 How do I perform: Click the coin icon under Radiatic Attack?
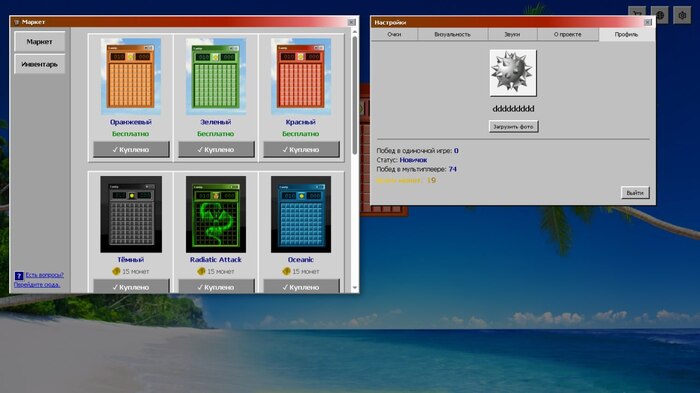(x=201, y=272)
